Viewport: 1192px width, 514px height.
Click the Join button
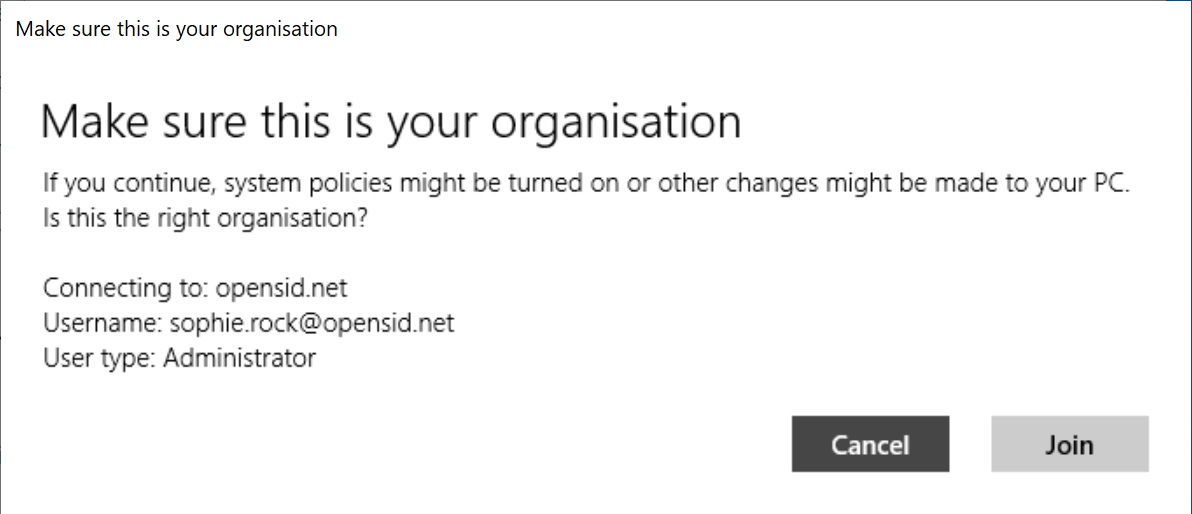coord(1069,444)
